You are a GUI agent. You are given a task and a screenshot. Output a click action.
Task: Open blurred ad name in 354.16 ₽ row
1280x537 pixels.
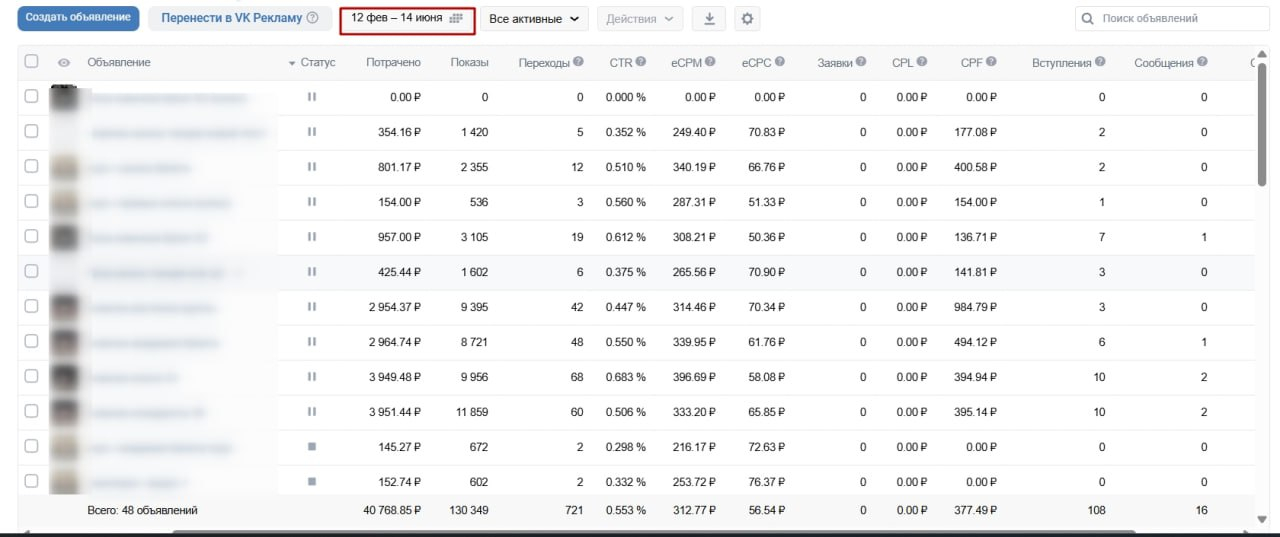(x=178, y=132)
